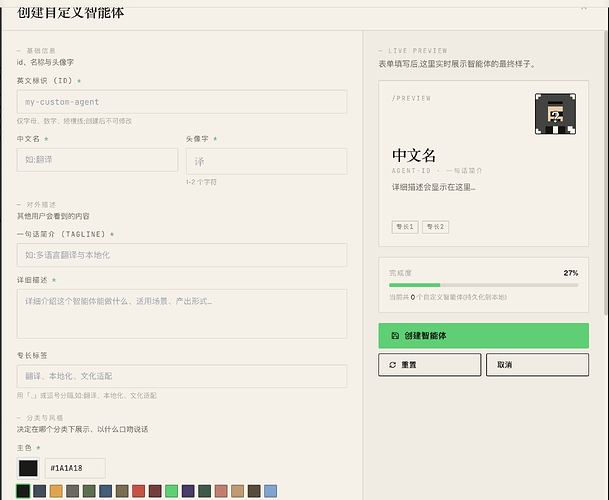Image resolution: width=609 pixels, height=500 pixels.
Task: Select the black preset swatch with green outline
Action: [x=23, y=491]
